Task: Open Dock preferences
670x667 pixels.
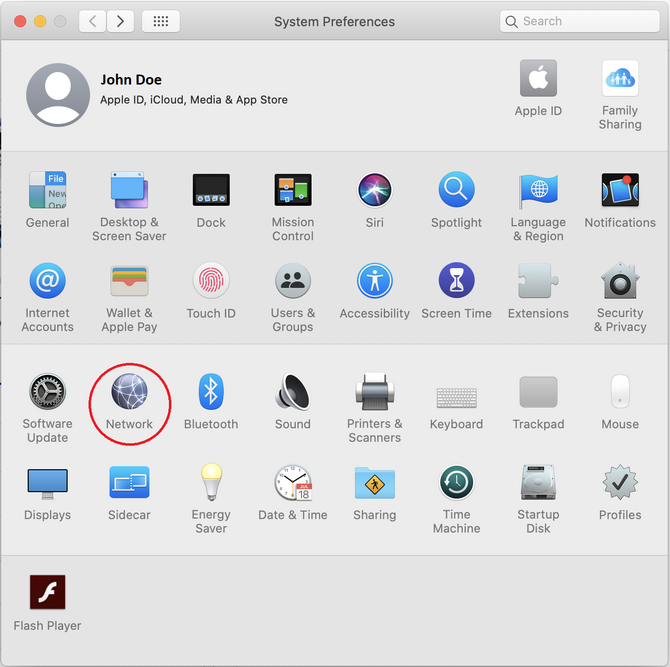Action: click(x=211, y=190)
